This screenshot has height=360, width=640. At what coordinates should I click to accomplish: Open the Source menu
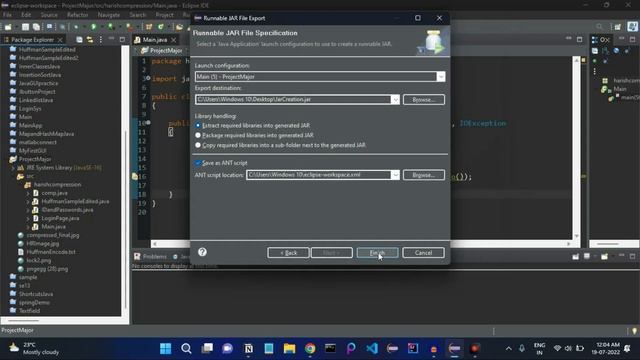(49, 15)
